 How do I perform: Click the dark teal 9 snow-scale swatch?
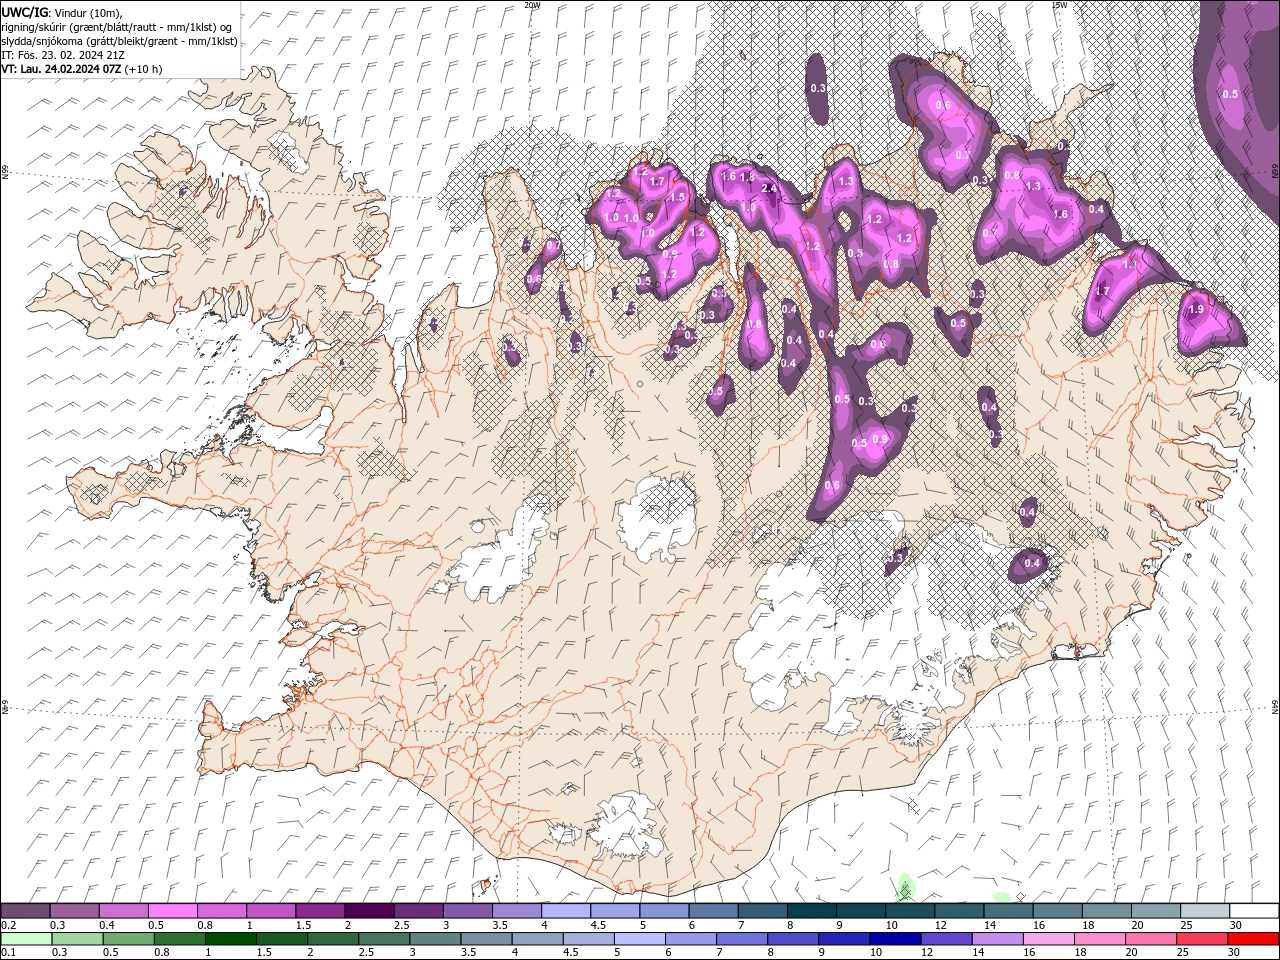pyautogui.click(x=859, y=911)
